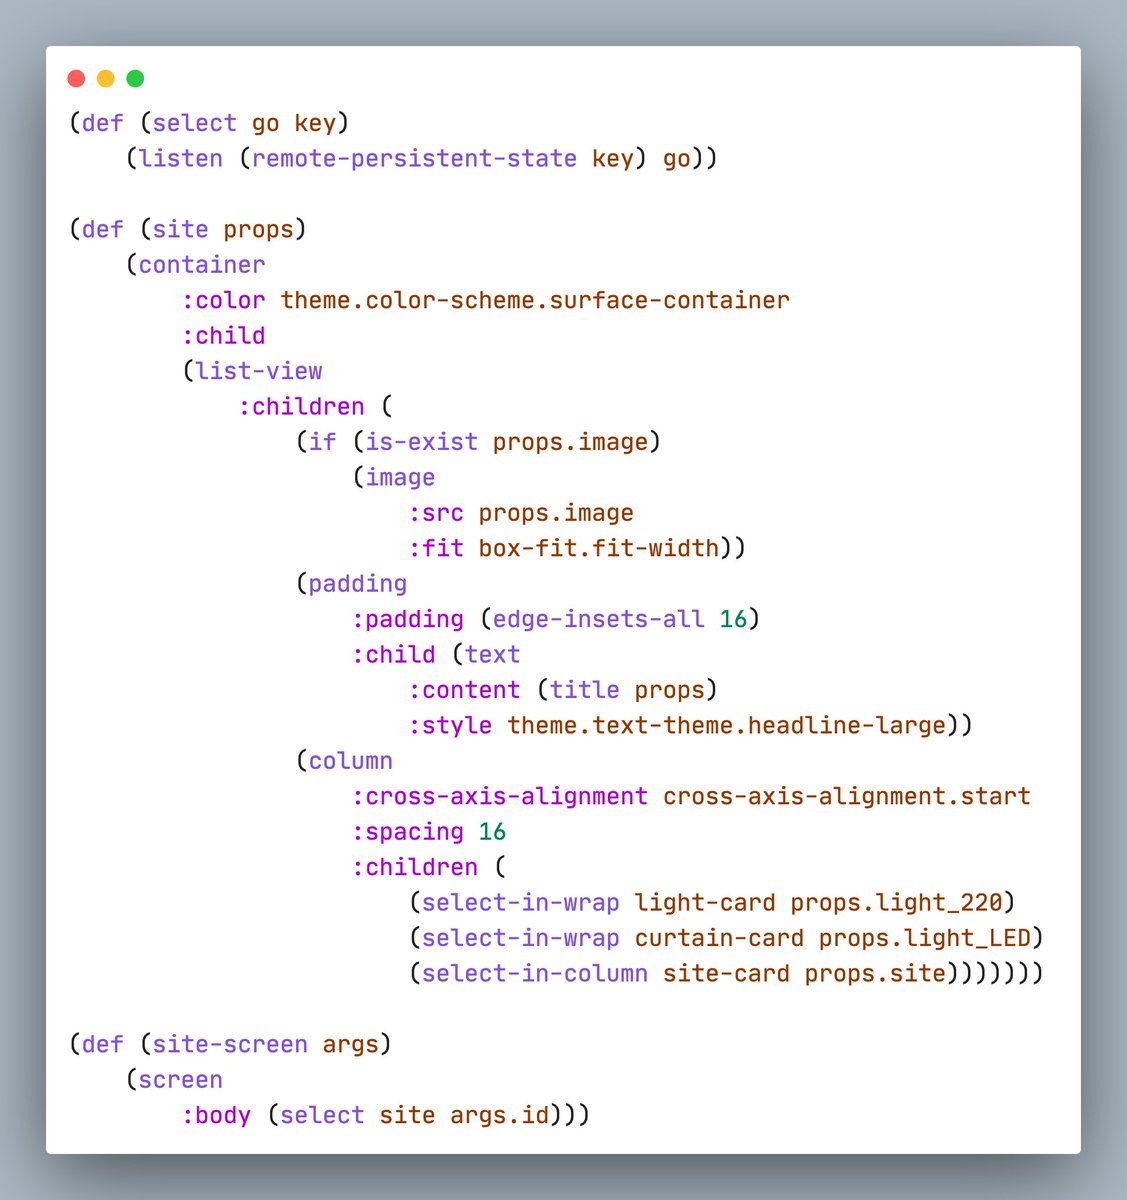
Task: Click 'image' function name below the if
Action: (401, 477)
